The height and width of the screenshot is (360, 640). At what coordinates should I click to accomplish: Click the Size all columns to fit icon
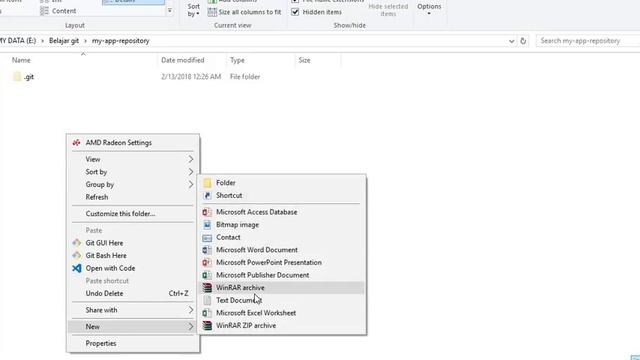point(212,12)
